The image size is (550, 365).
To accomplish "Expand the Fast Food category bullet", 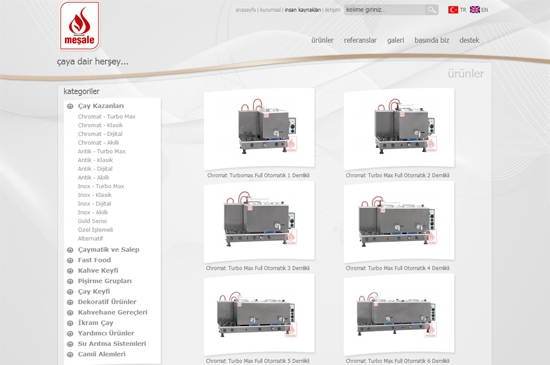I will [x=70, y=261].
